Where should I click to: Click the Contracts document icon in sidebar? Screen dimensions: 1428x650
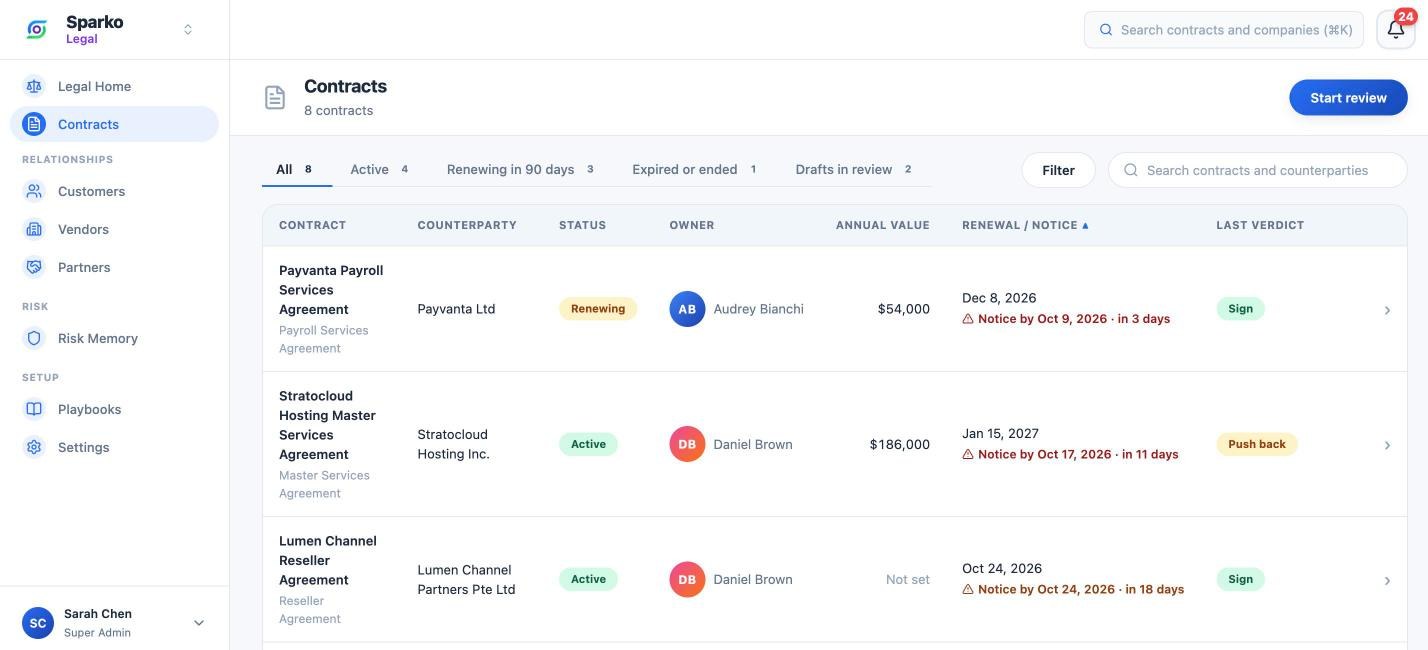[x=34, y=124]
